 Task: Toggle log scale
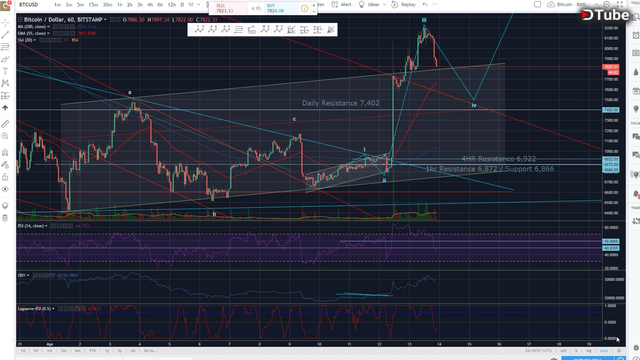click(x=589, y=351)
